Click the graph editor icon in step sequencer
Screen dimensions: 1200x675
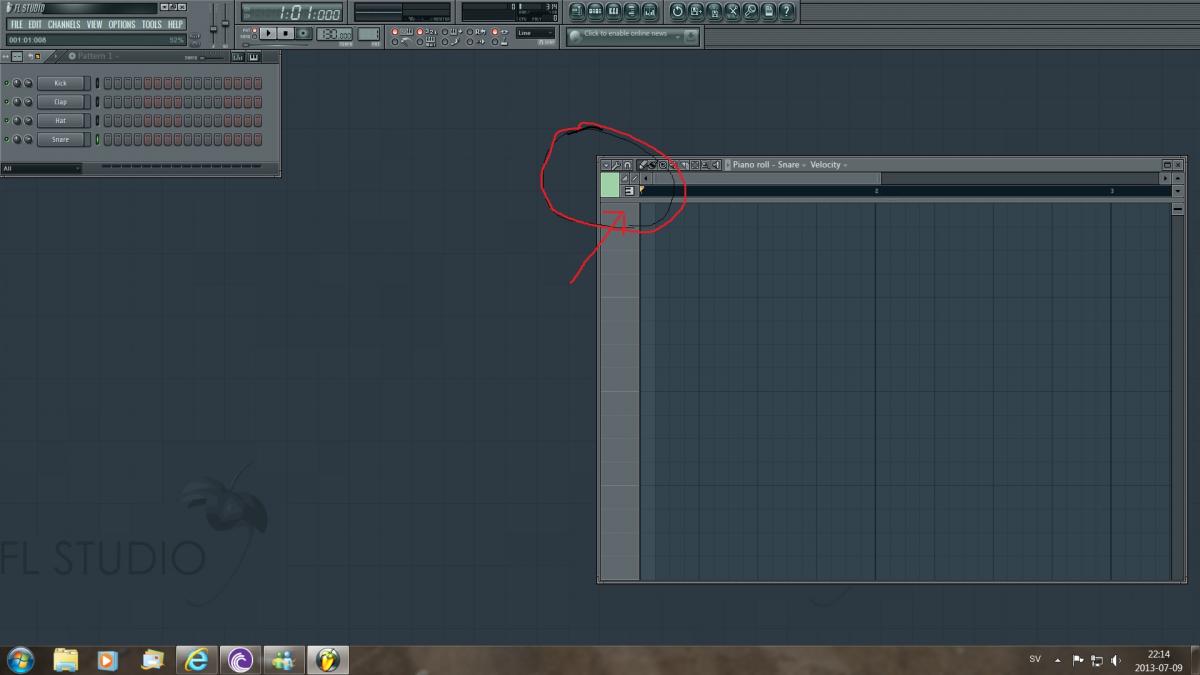(x=238, y=57)
